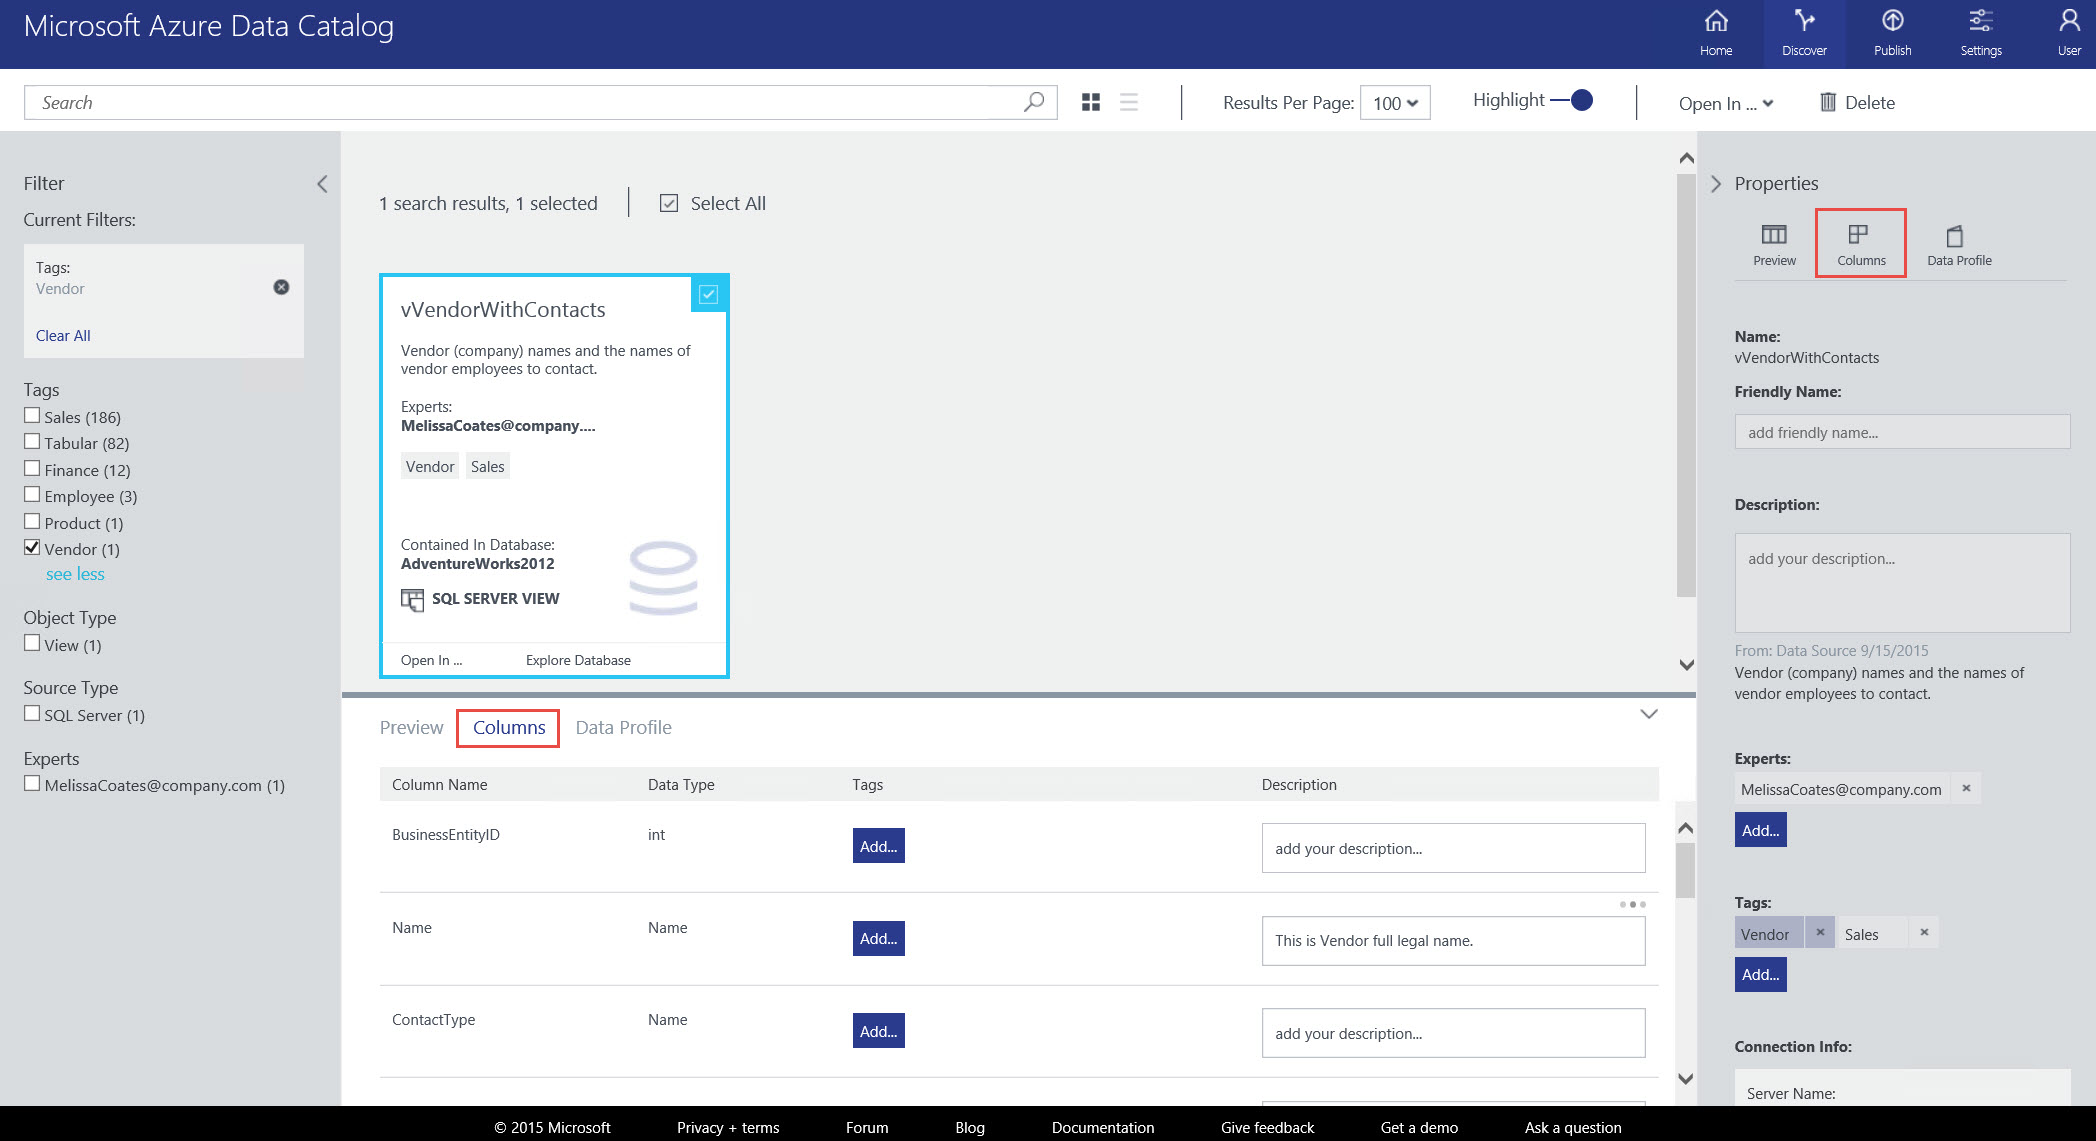Check the Tabular (82) tag filter
The height and width of the screenshot is (1141, 2096).
(32, 441)
